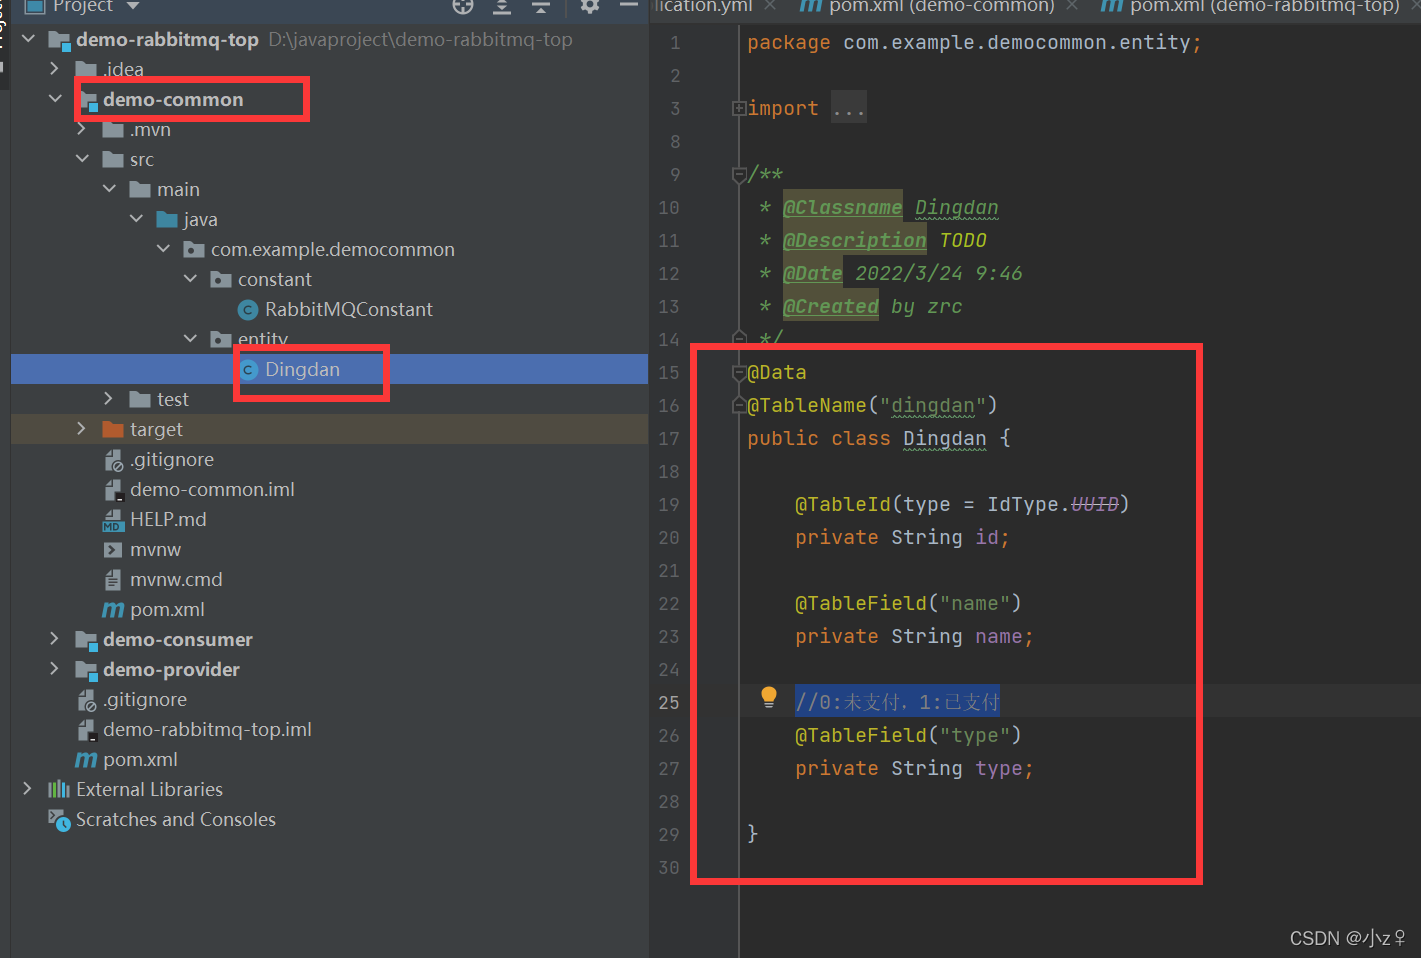Select Dingdan in the project tree

[x=302, y=370]
